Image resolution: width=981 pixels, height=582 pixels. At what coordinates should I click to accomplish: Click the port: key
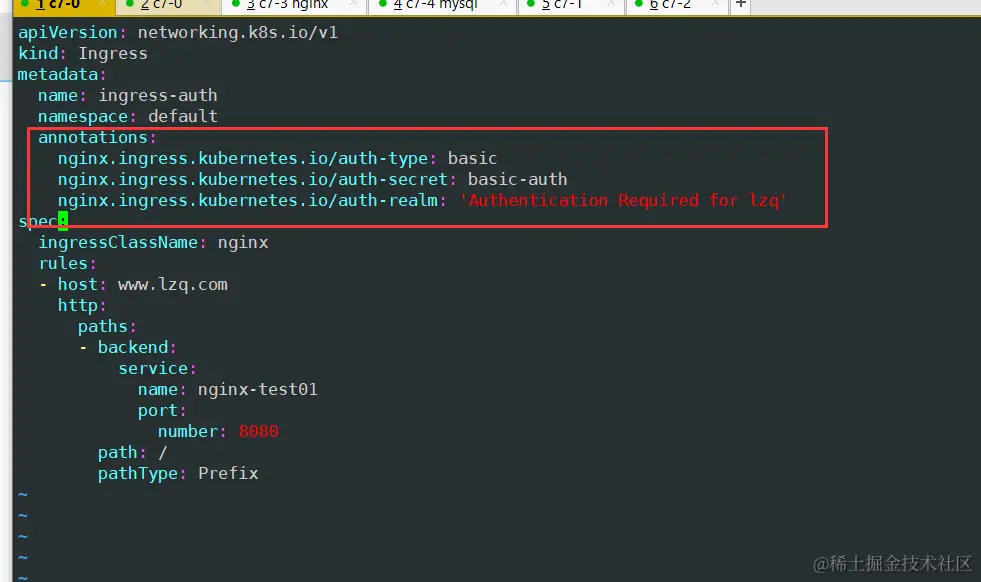pyautogui.click(x=162, y=411)
